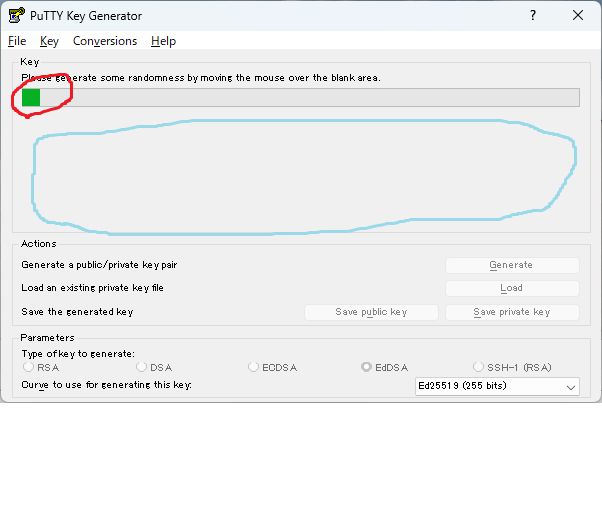Select the ECDSA key type
This screenshot has width=602, height=528.
tap(273, 367)
